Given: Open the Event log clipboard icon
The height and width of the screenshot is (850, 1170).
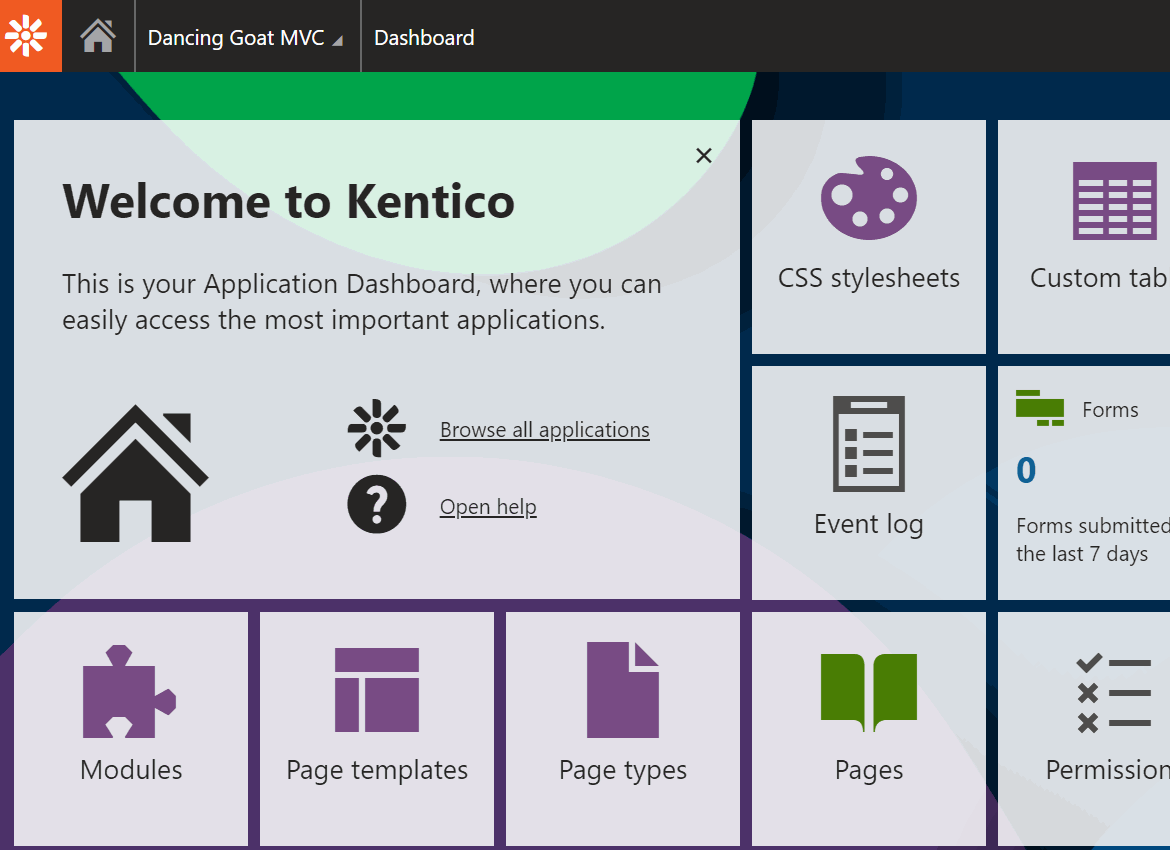Looking at the screenshot, I should click(869, 443).
